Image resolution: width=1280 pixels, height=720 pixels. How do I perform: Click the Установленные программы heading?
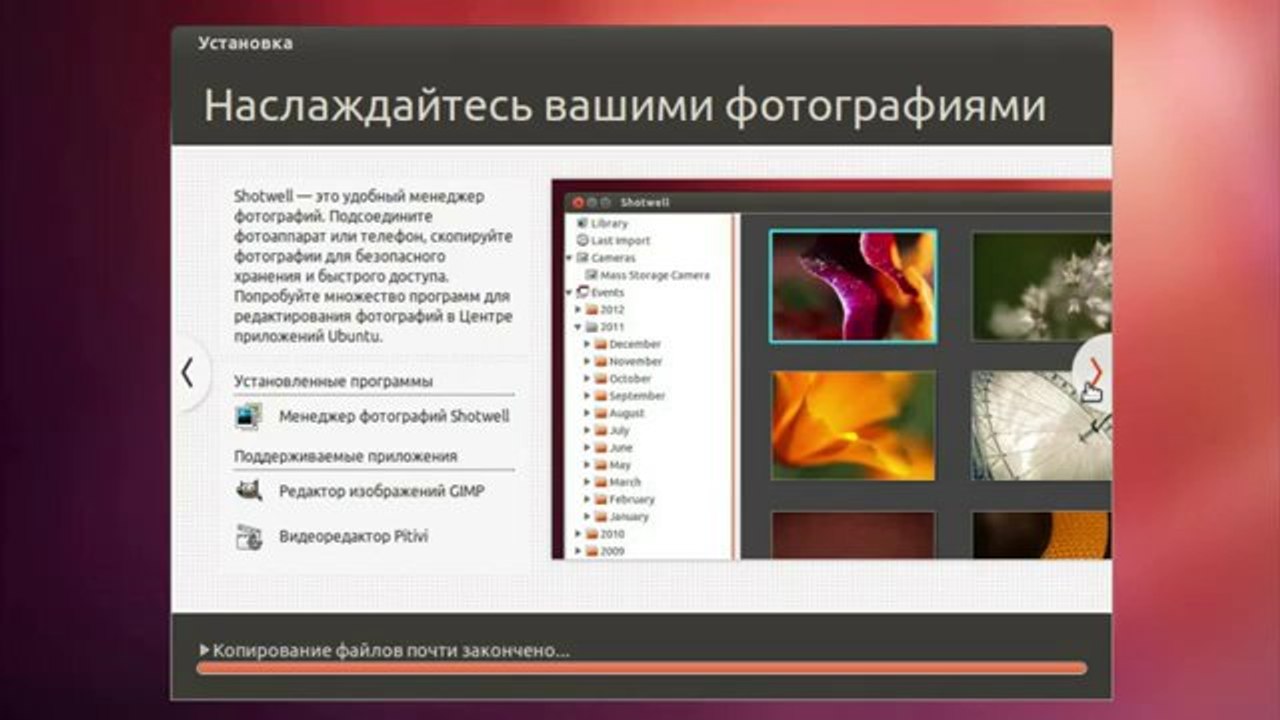(x=333, y=381)
